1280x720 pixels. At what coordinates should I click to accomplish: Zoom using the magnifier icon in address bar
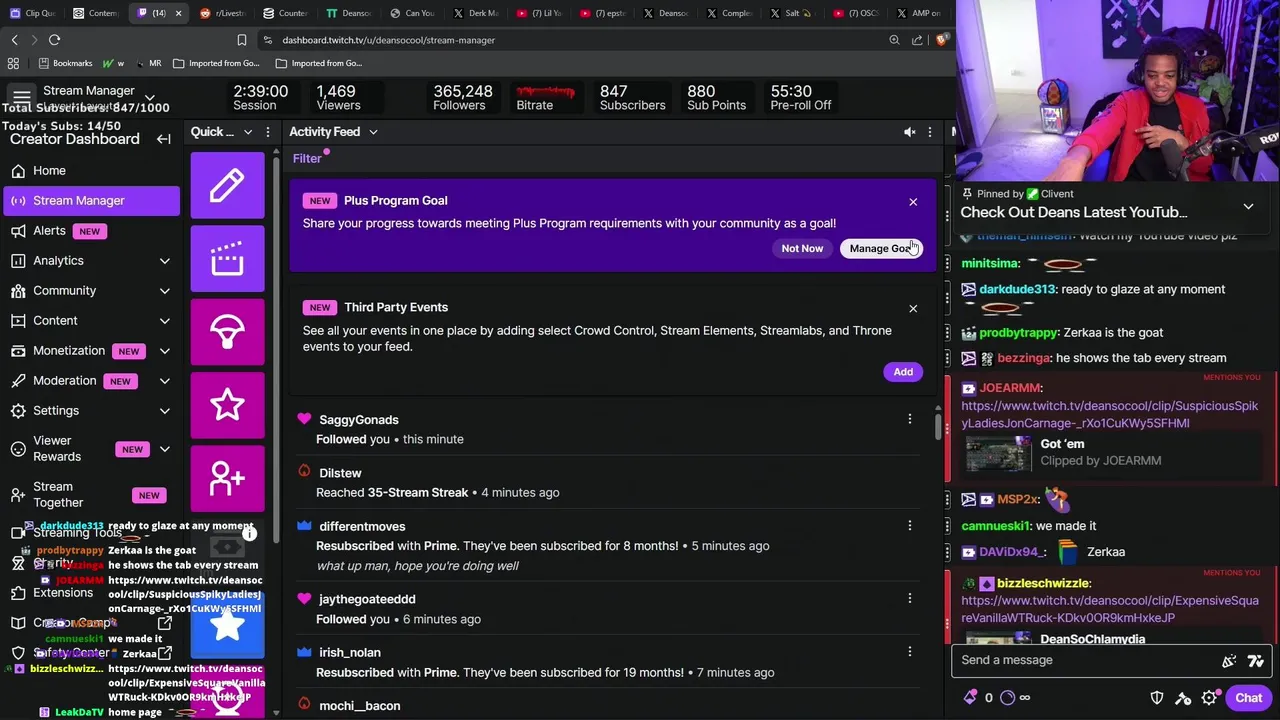pos(894,40)
